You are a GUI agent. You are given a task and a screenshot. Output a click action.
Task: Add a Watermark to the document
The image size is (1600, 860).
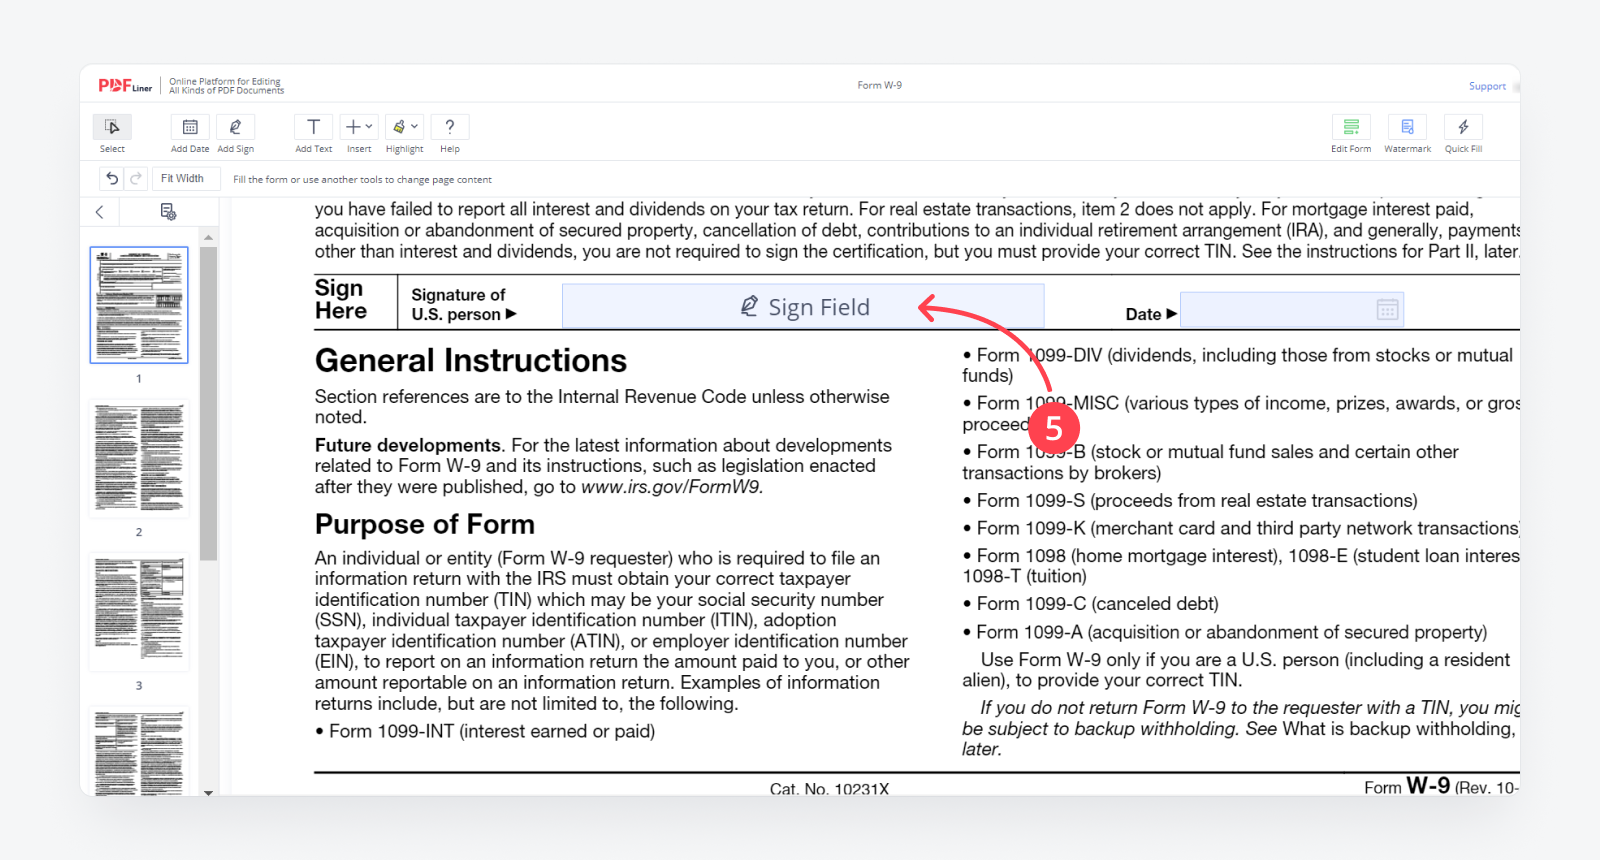(1407, 127)
